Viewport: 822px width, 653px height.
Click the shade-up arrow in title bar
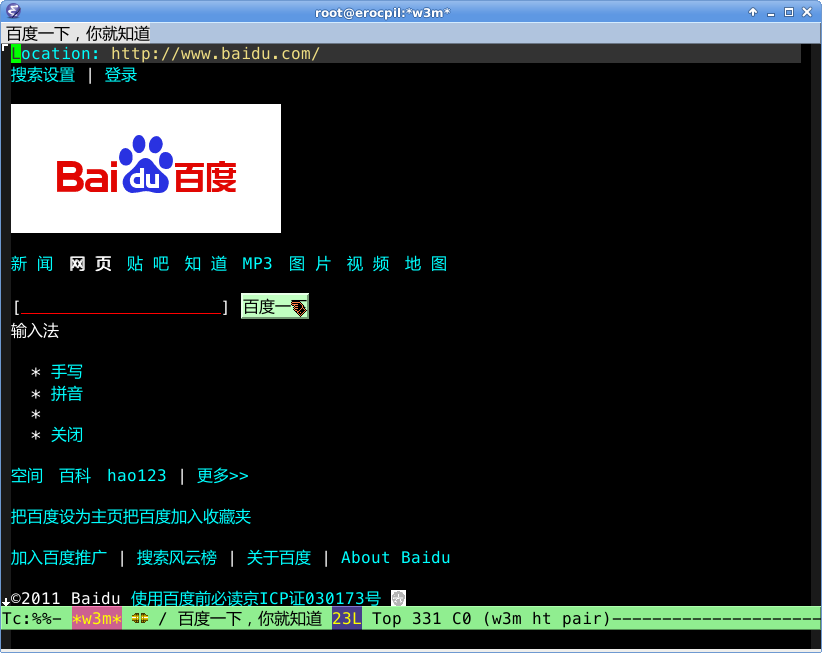753,12
